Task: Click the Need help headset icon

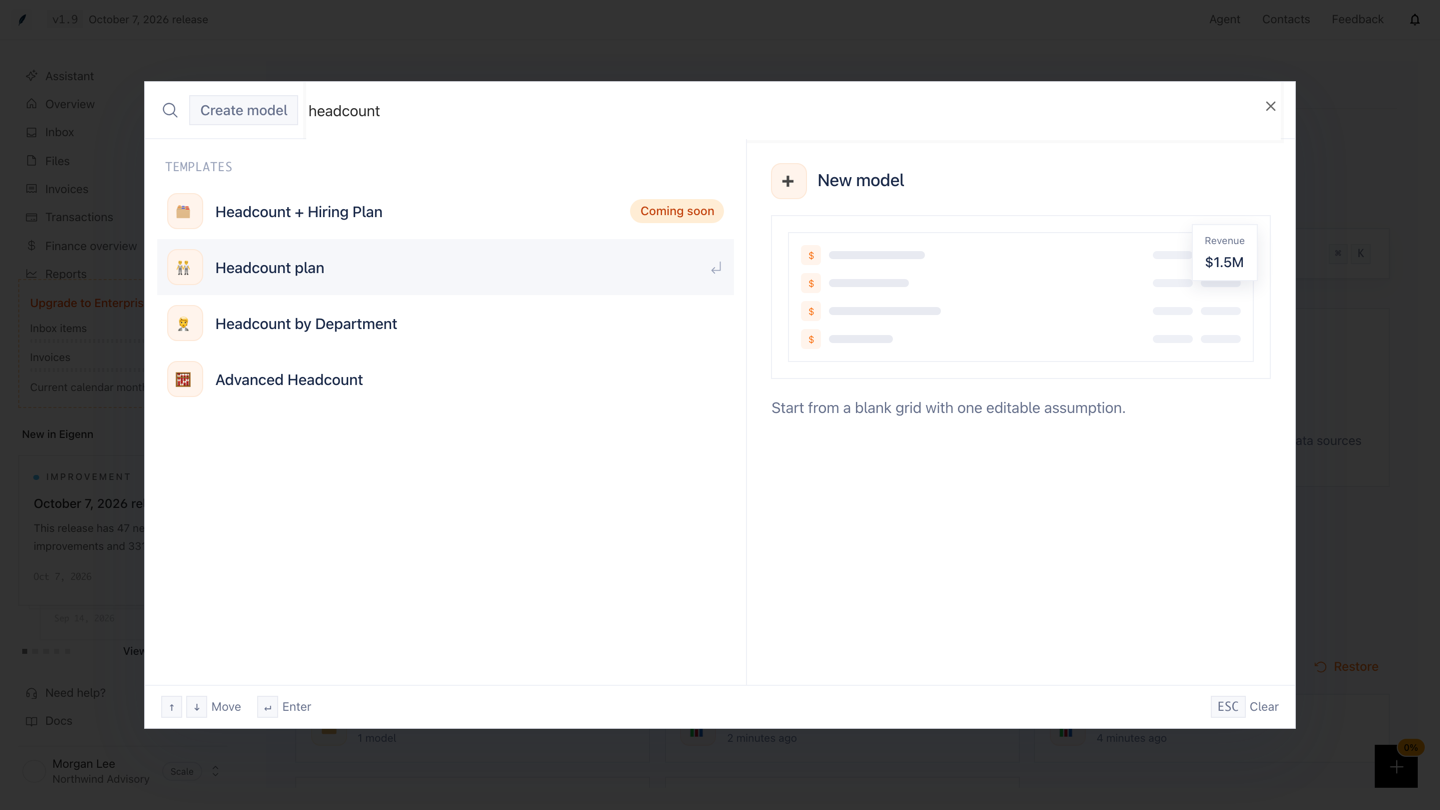Action: coord(32,693)
